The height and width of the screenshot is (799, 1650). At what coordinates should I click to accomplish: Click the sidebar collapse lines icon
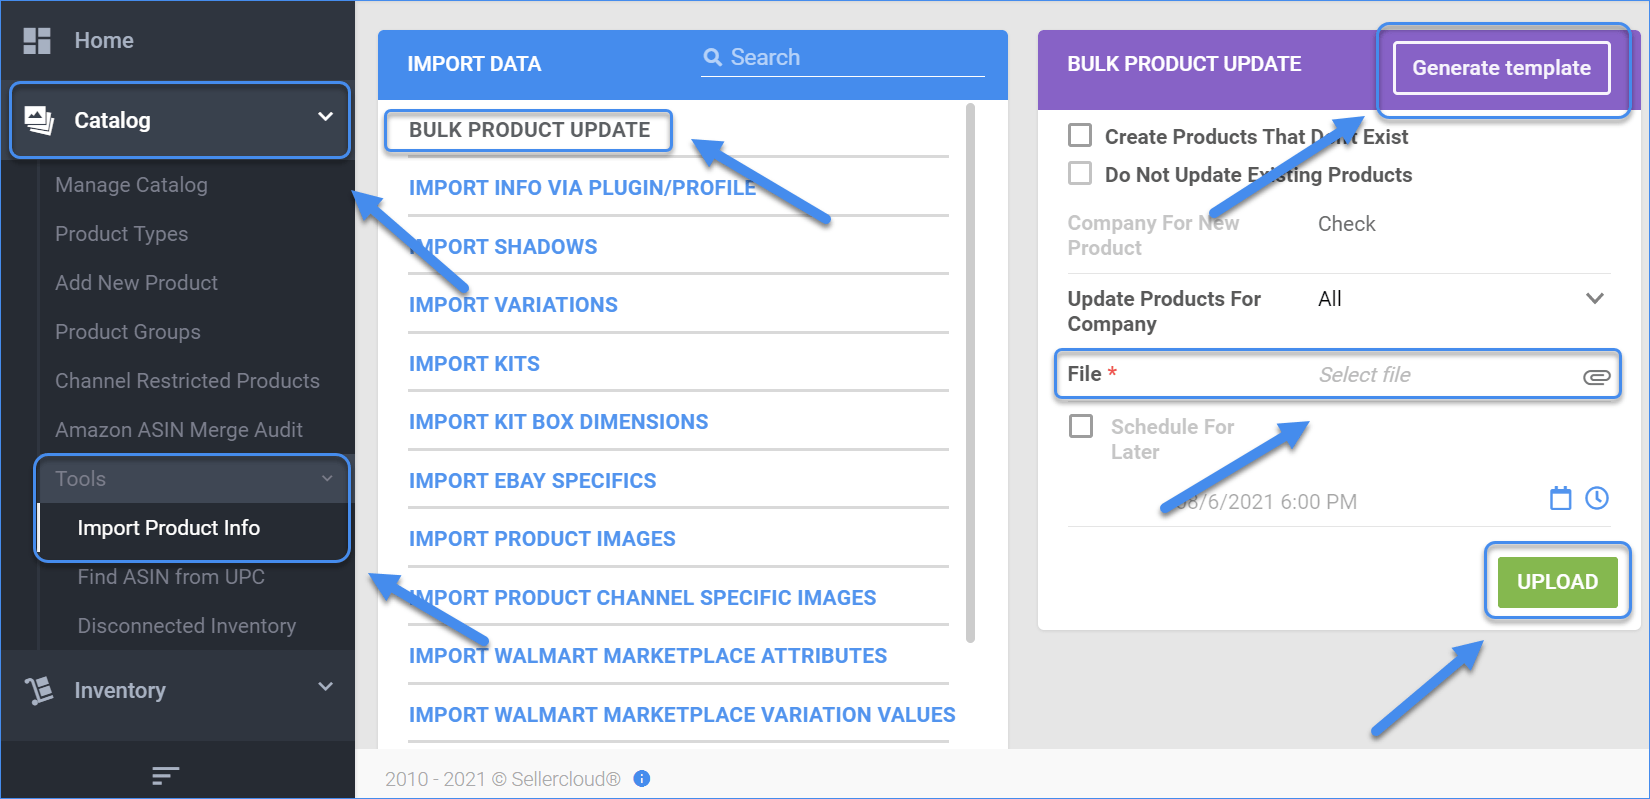(x=165, y=775)
